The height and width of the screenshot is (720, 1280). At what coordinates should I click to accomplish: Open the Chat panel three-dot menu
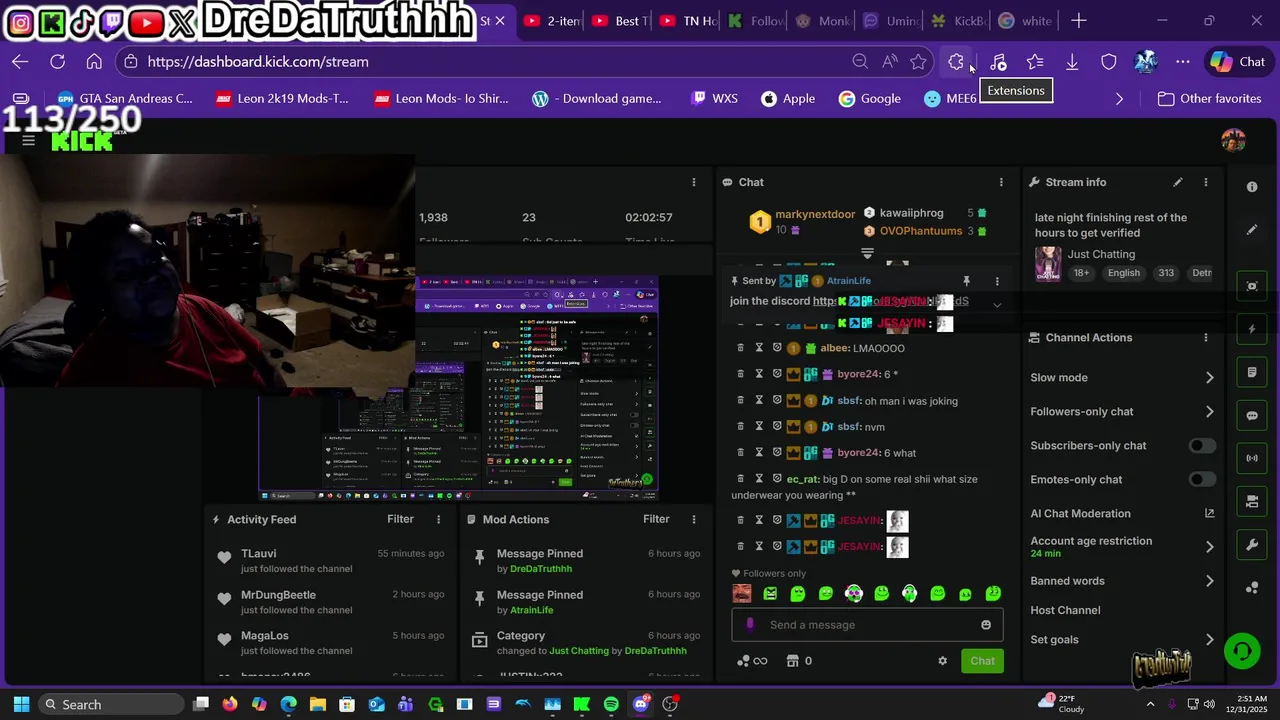[1001, 182]
